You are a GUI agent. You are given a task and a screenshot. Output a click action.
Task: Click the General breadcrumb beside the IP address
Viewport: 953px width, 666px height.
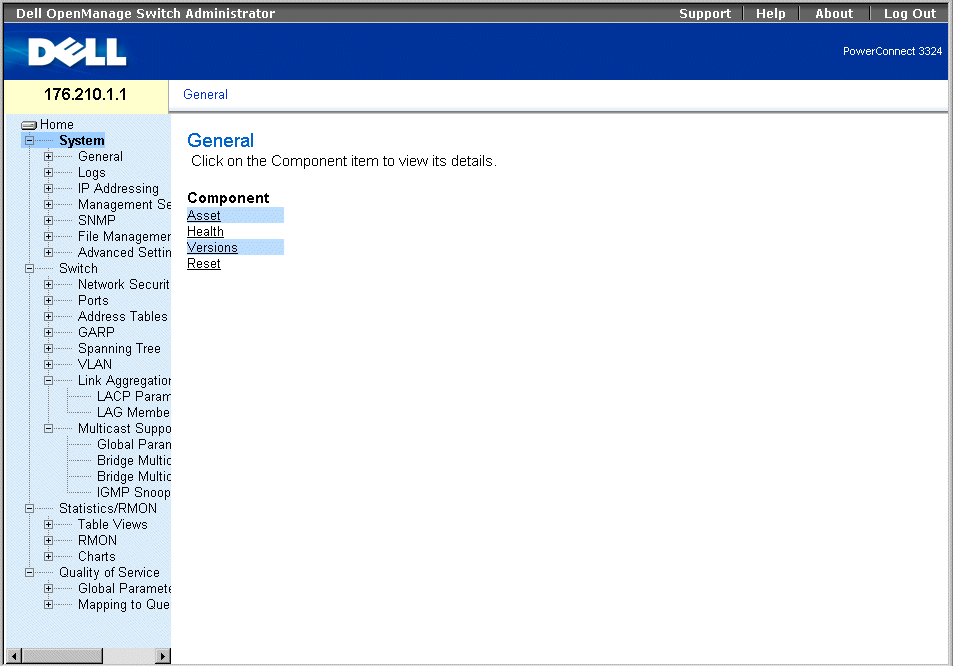[x=205, y=94]
